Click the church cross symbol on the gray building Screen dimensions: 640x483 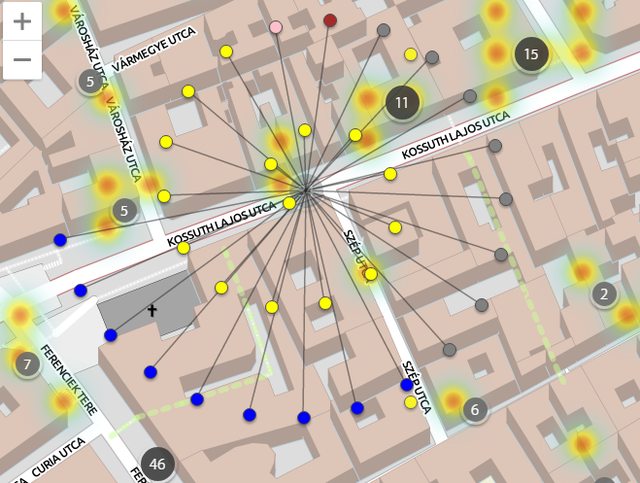[x=152, y=311]
